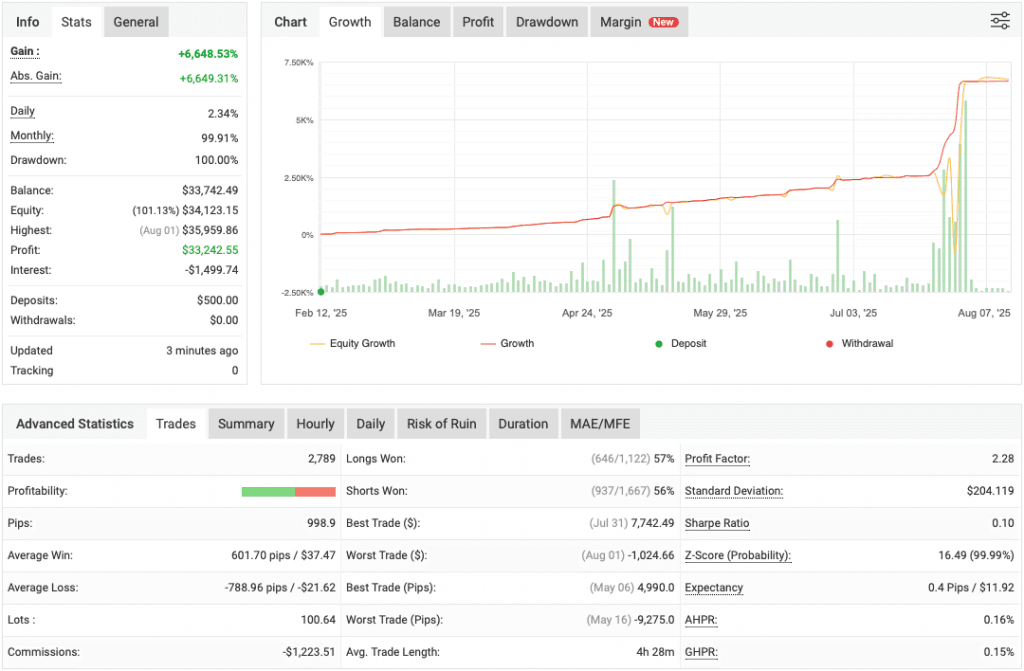This screenshot has width=1024, height=671.
Task: Switch to the Info tab
Action: pos(27,21)
